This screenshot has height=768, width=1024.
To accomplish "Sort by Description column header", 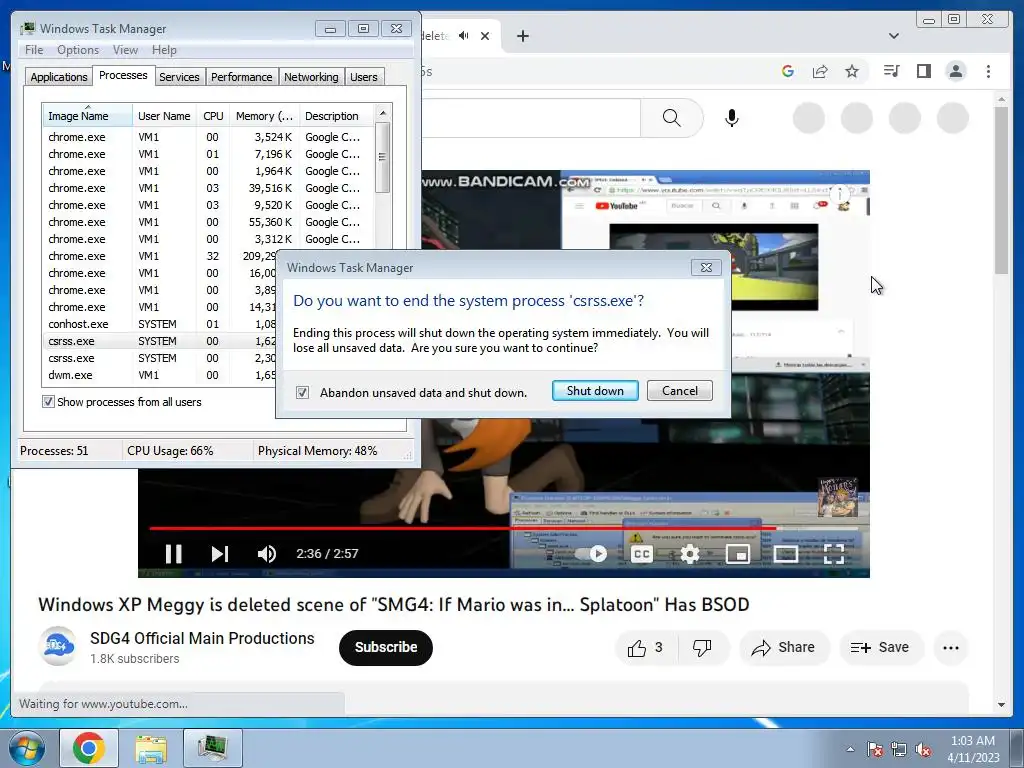I will 337,116.
